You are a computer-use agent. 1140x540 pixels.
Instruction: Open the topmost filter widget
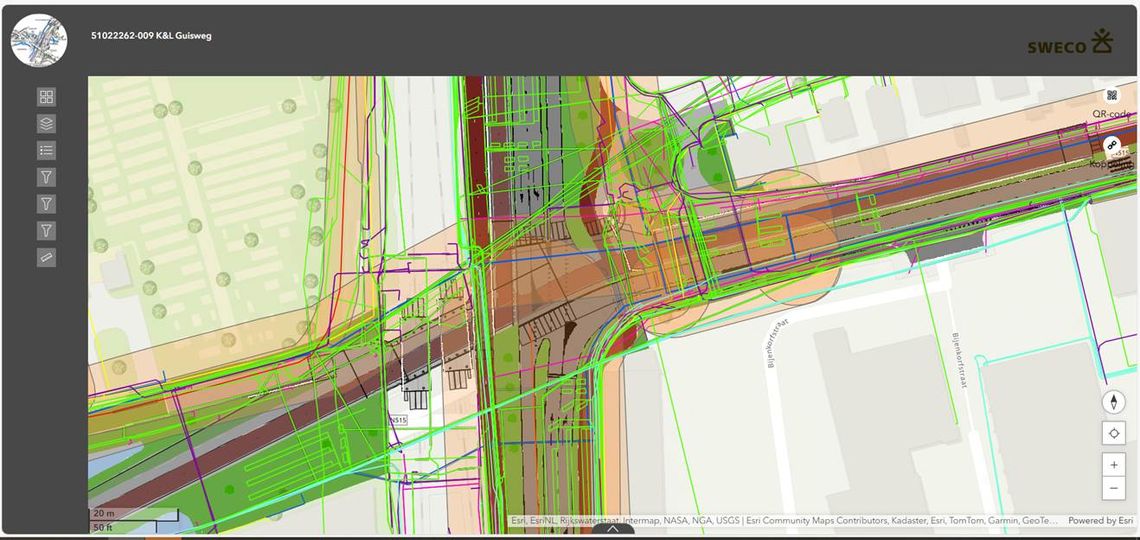[47, 177]
